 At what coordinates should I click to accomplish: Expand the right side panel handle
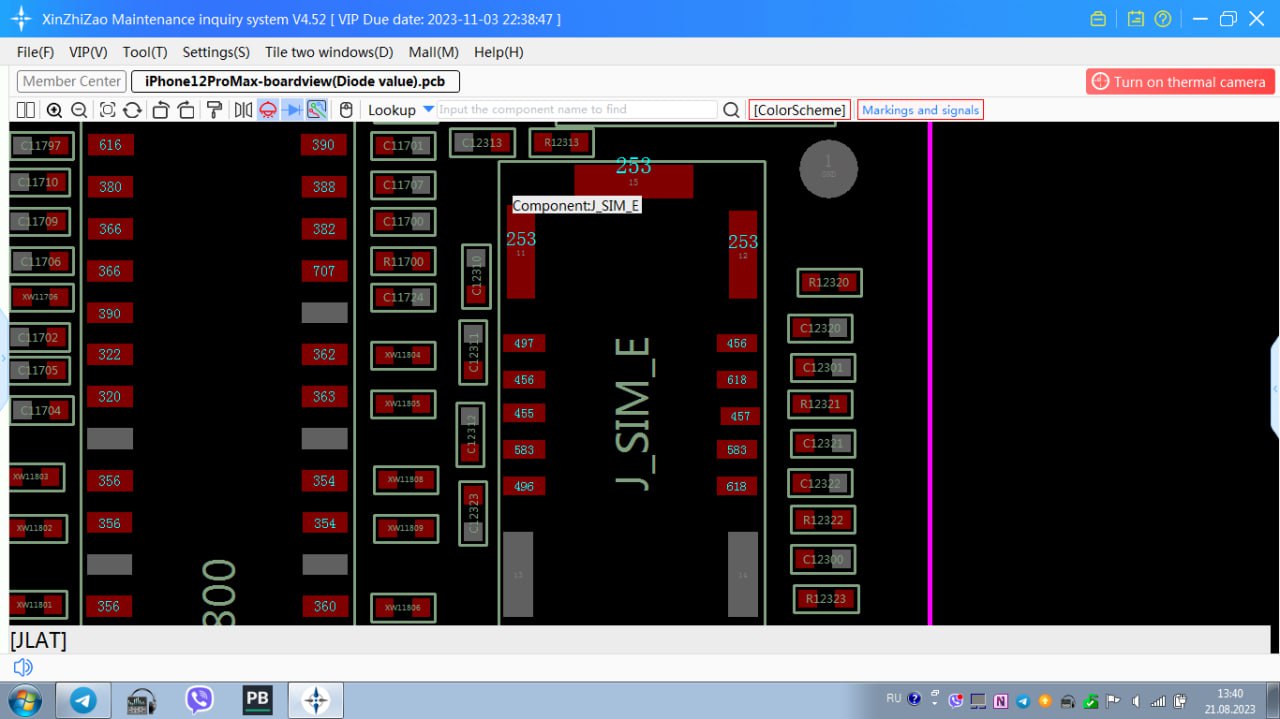(x=1275, y=388)
